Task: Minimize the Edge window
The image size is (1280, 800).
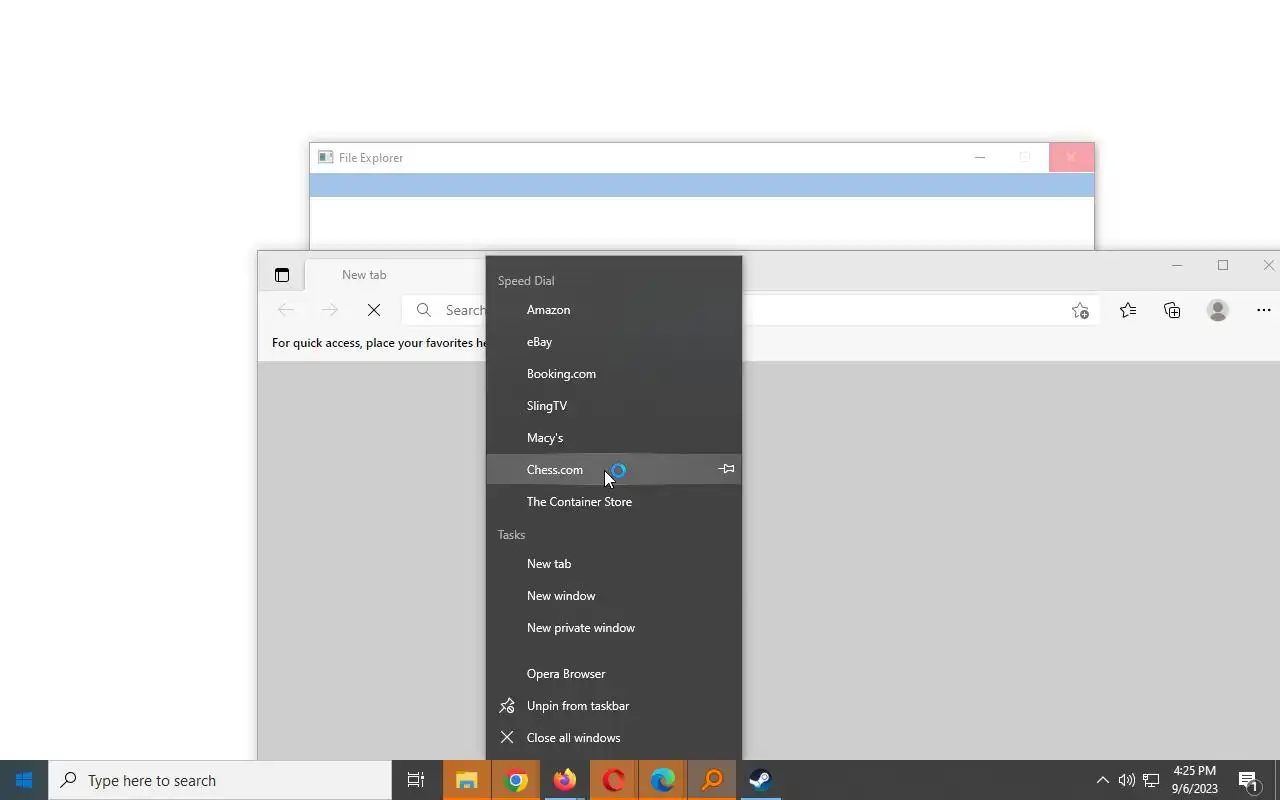Action: (x=1177, y=265)
